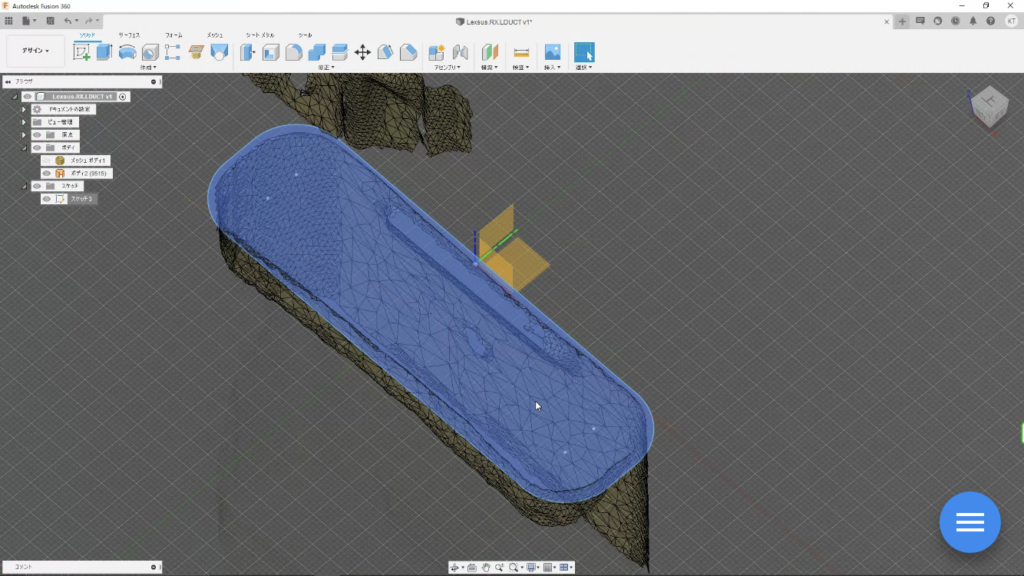Hide Body2 (9515) with its eye icon
Screen dimensions: 1024x576
click(46, 173)
